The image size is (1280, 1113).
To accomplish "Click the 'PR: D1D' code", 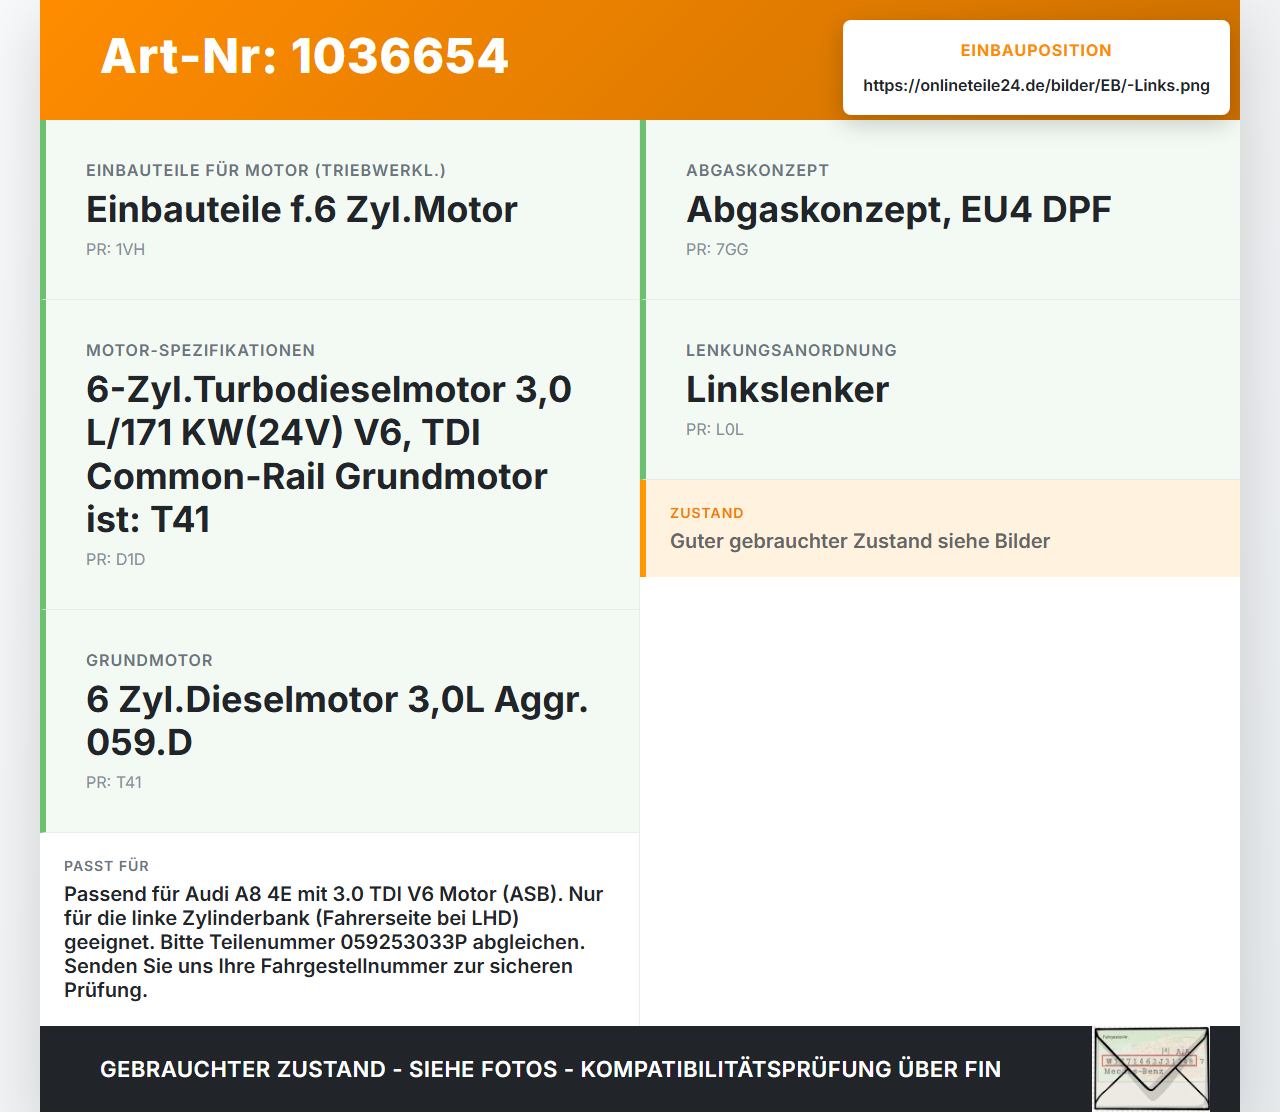I will point(115,560).
